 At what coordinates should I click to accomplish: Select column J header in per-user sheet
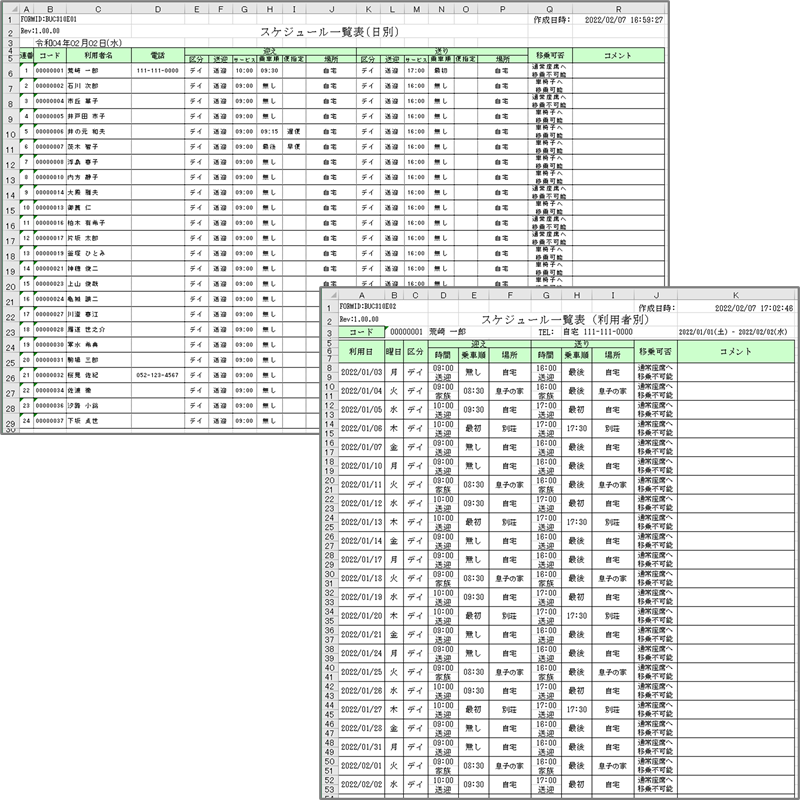click(656, 295)
